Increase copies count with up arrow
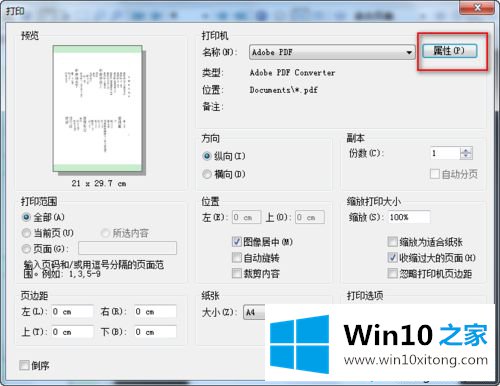 (466, 150)
